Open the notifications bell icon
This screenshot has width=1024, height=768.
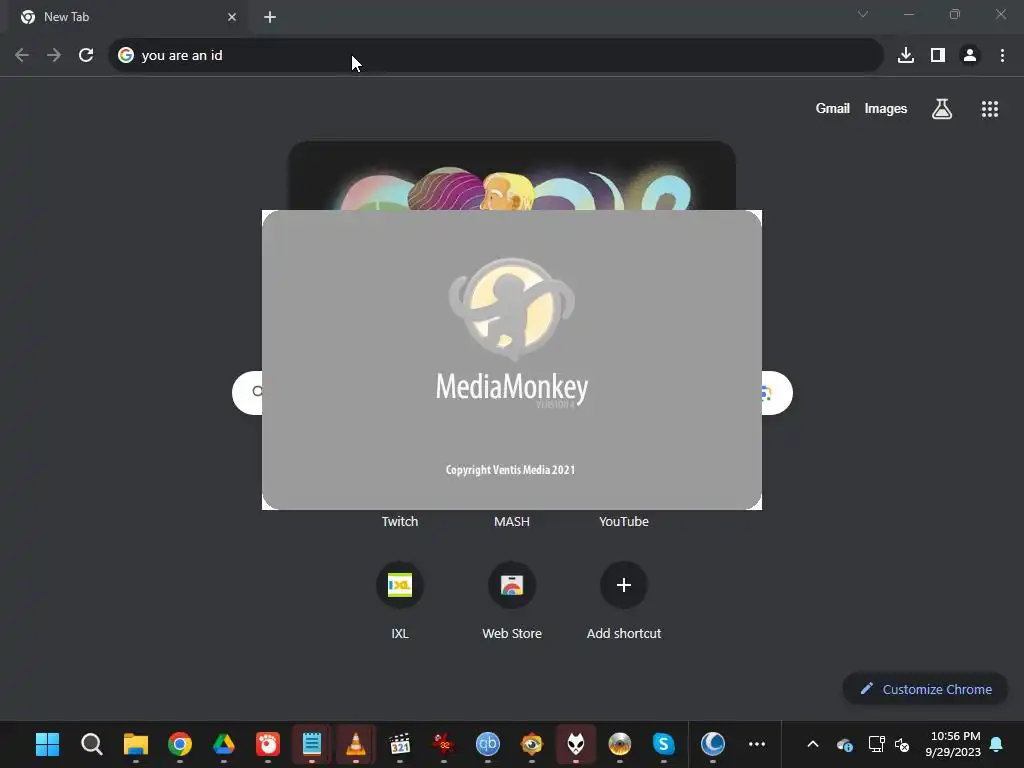pos(997,744)
